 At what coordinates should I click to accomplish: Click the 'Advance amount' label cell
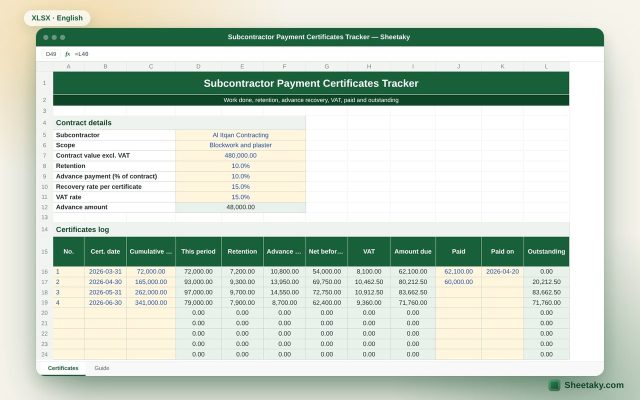tap(114, 207)
